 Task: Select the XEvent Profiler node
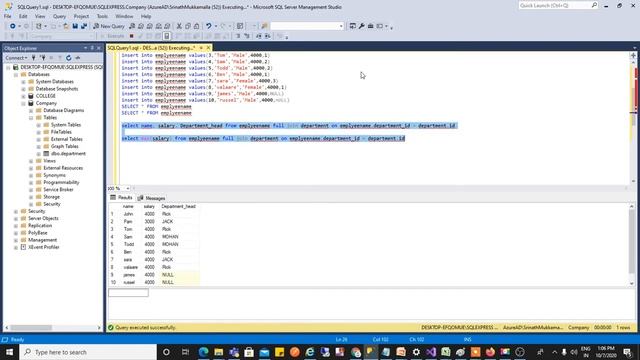(44, 247)
